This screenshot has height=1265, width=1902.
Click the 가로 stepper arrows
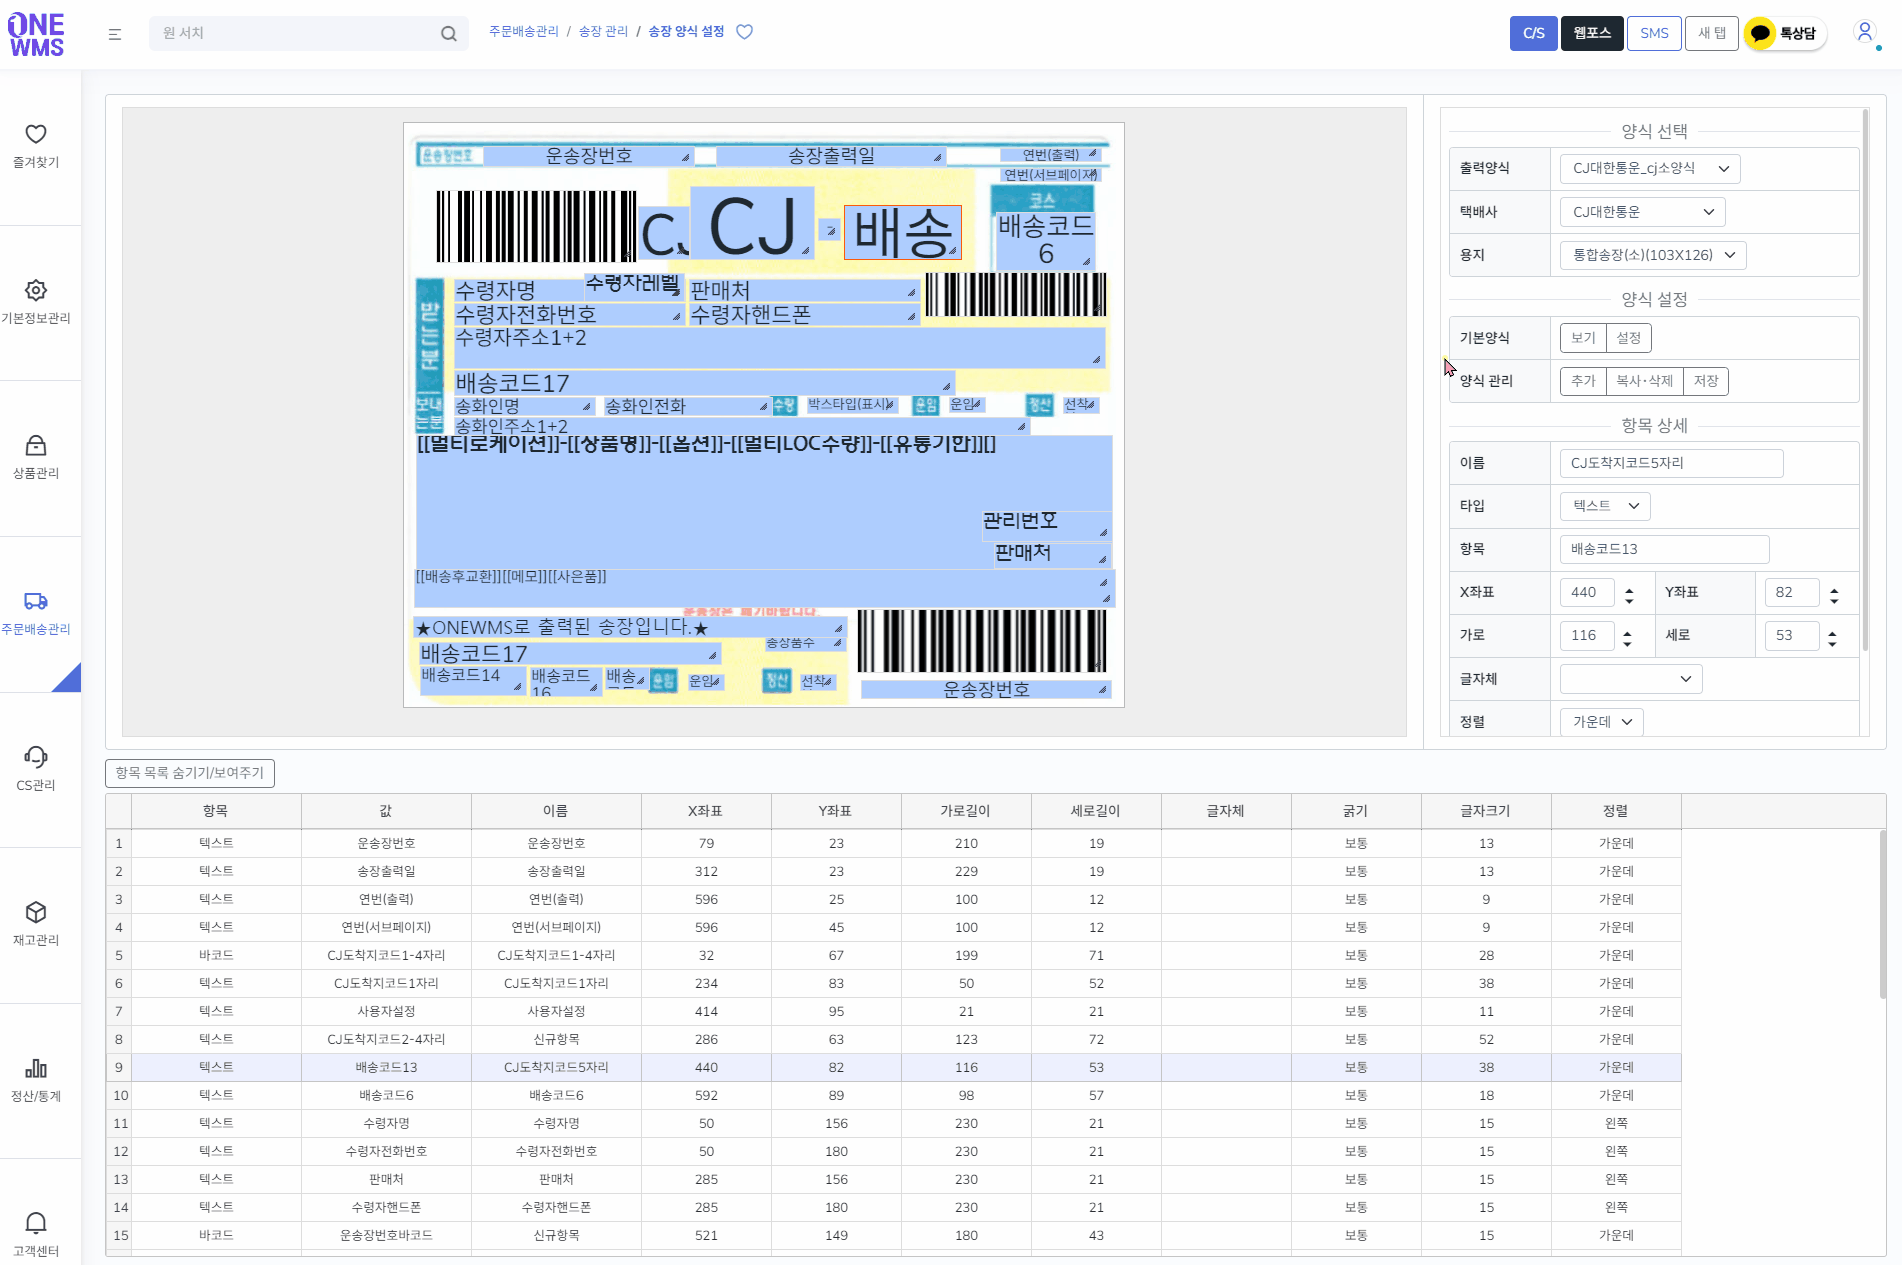1627,639
